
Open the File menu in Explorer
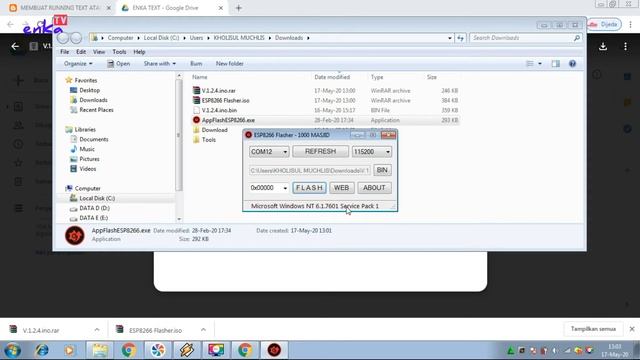64,52
